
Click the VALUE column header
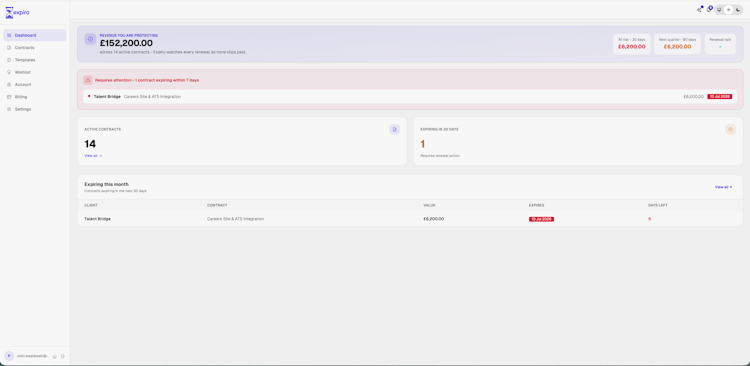point(429,205)
